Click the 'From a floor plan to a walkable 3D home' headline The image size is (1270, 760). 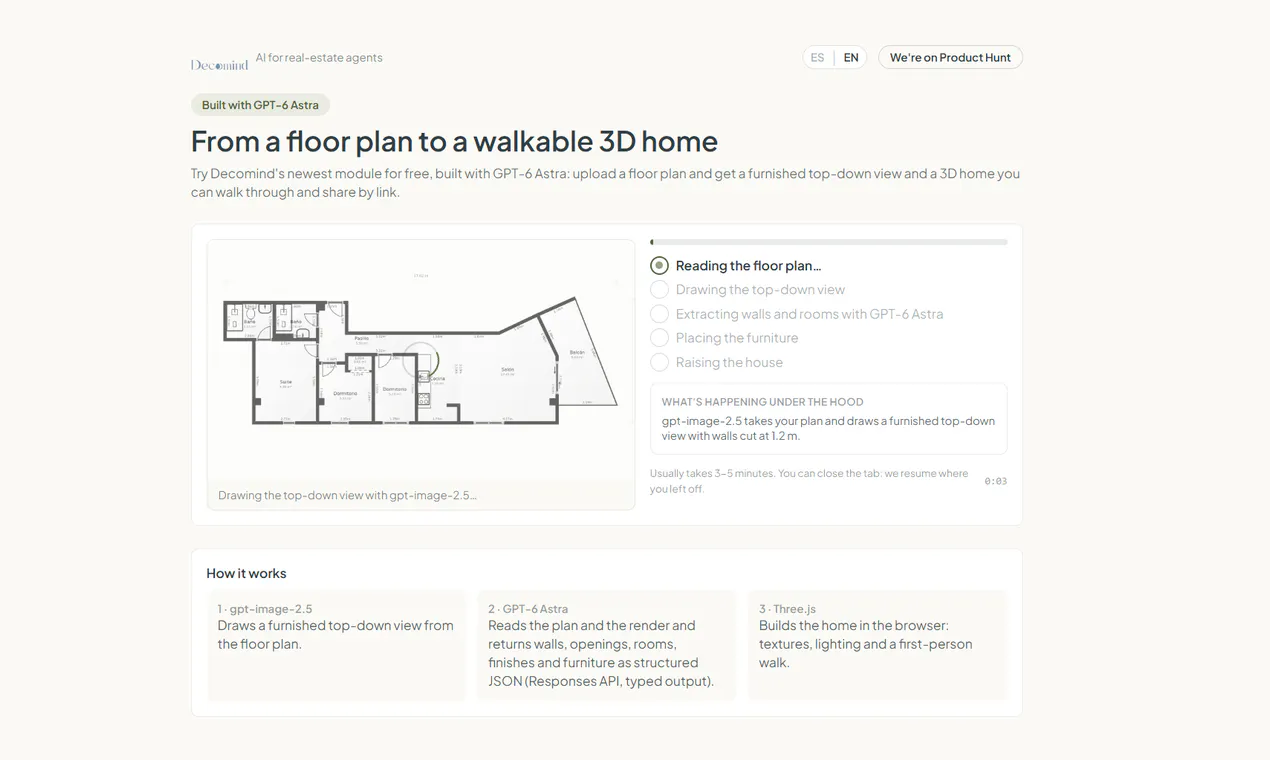(x=454, y=141)
